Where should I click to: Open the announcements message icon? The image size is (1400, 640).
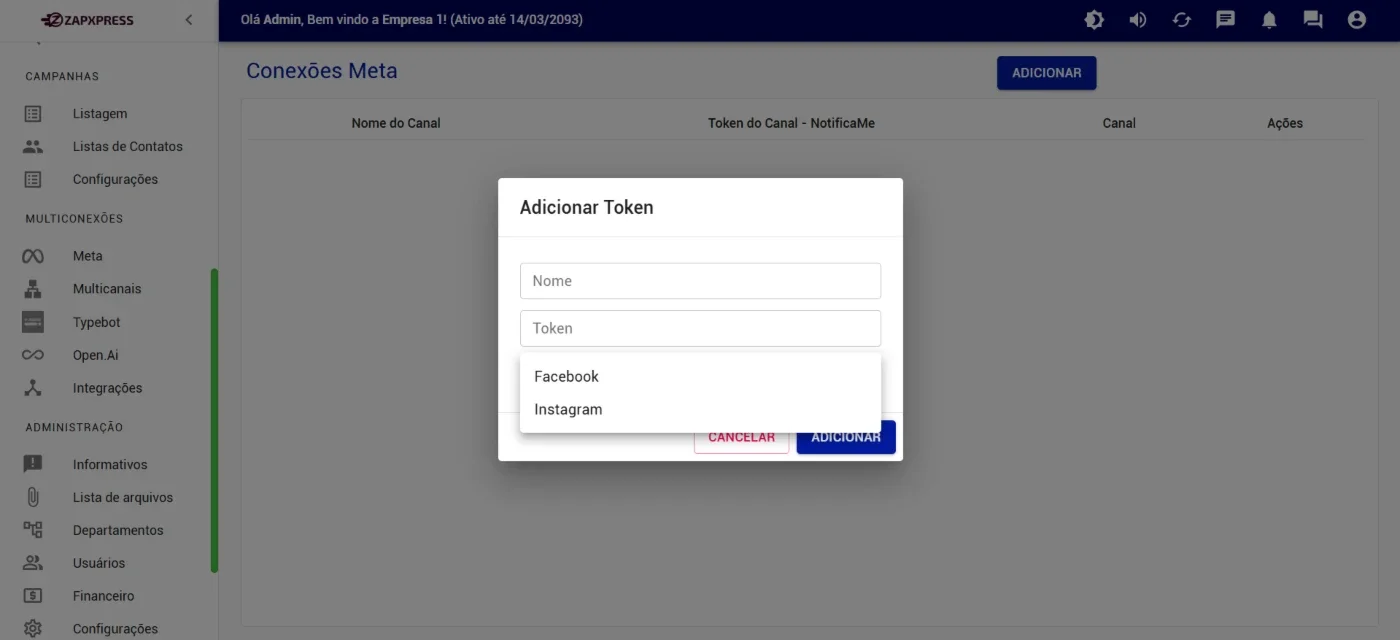tap(1226, 19)
